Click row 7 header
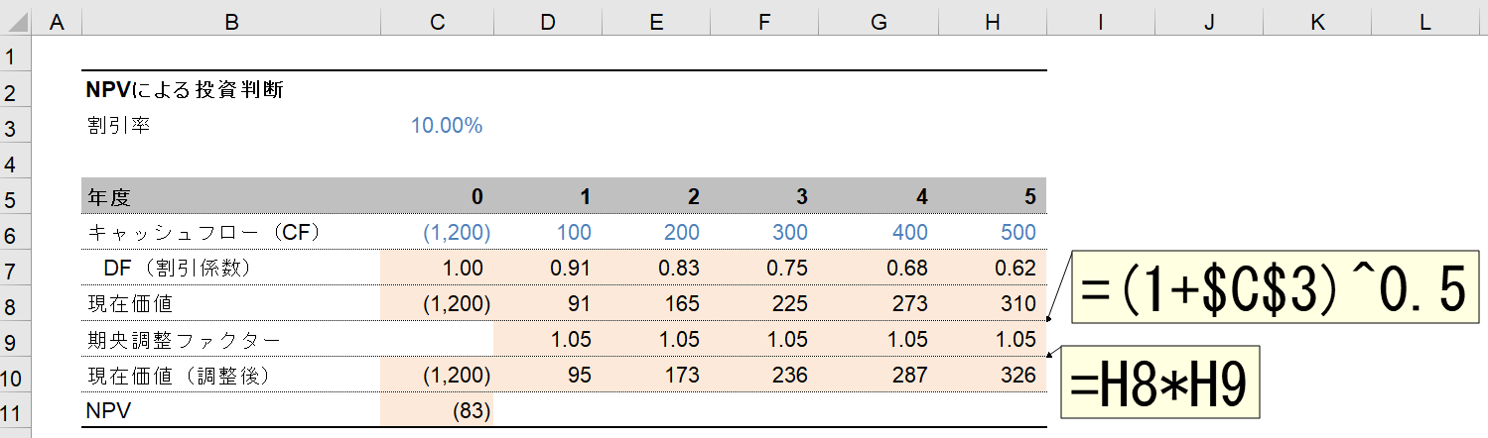Screen dimensions: 1488x438 point(16,268)
